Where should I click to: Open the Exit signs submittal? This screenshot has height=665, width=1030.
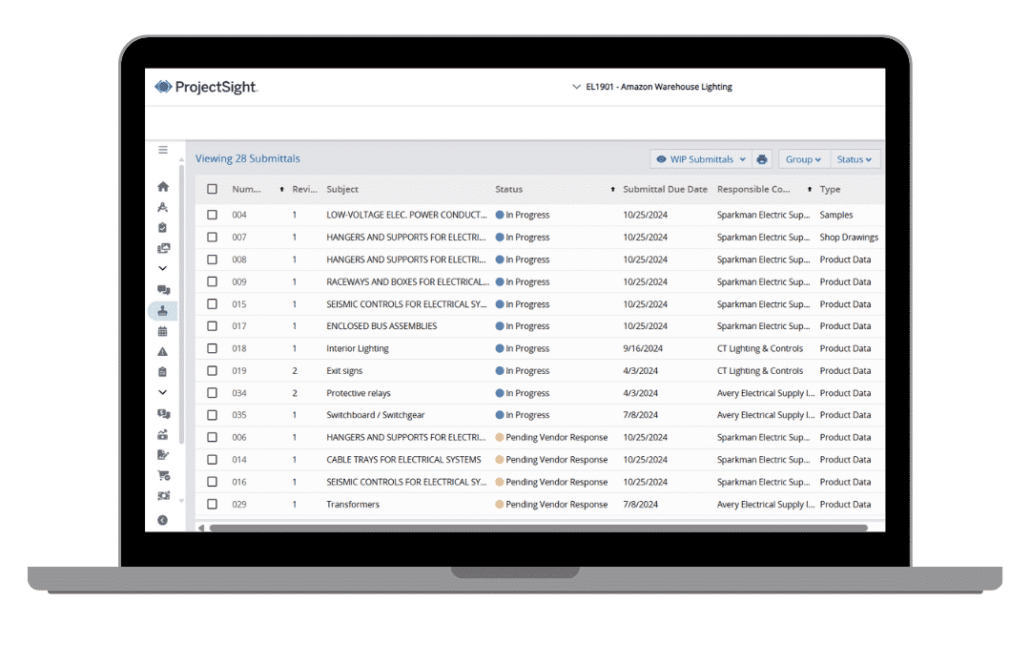pyautogui.click(x=344, y=371)
